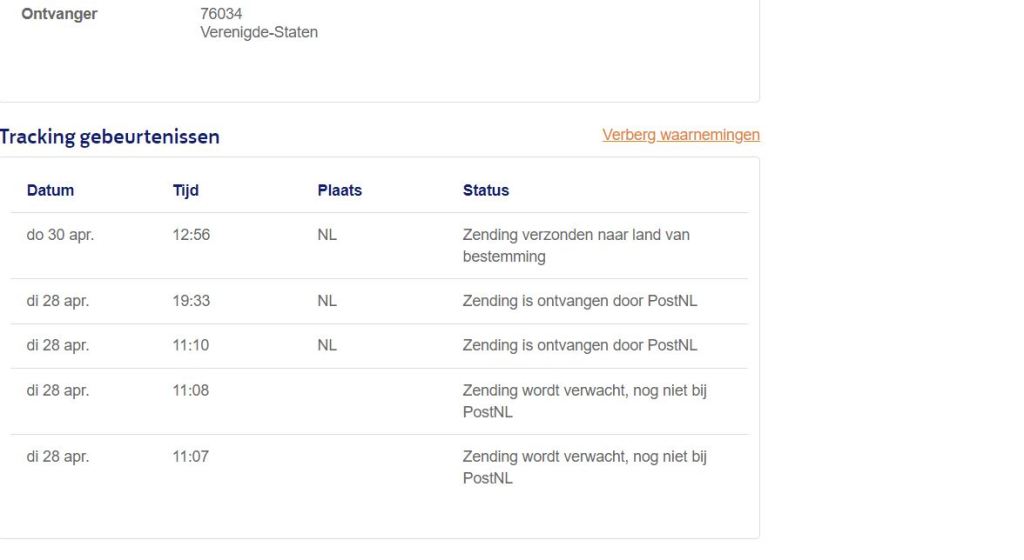
Task: Click 'NL' in the 12:56 row
Action: [x=327, y=235]
